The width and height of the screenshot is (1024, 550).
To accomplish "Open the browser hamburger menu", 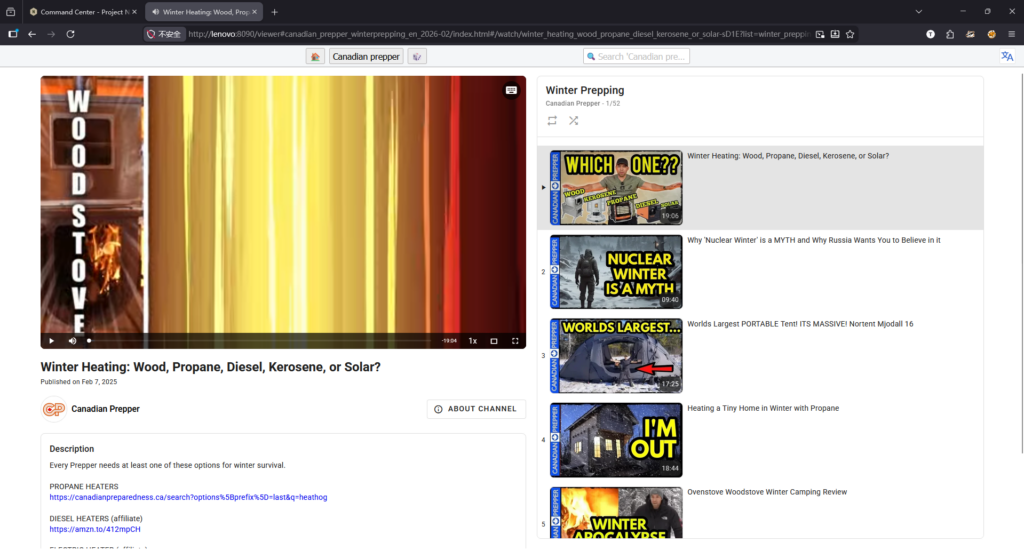I will tap(1012, 33).
